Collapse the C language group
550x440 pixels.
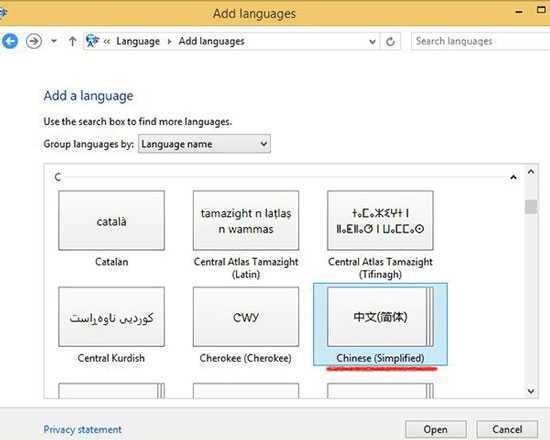[x=513, y=177]
